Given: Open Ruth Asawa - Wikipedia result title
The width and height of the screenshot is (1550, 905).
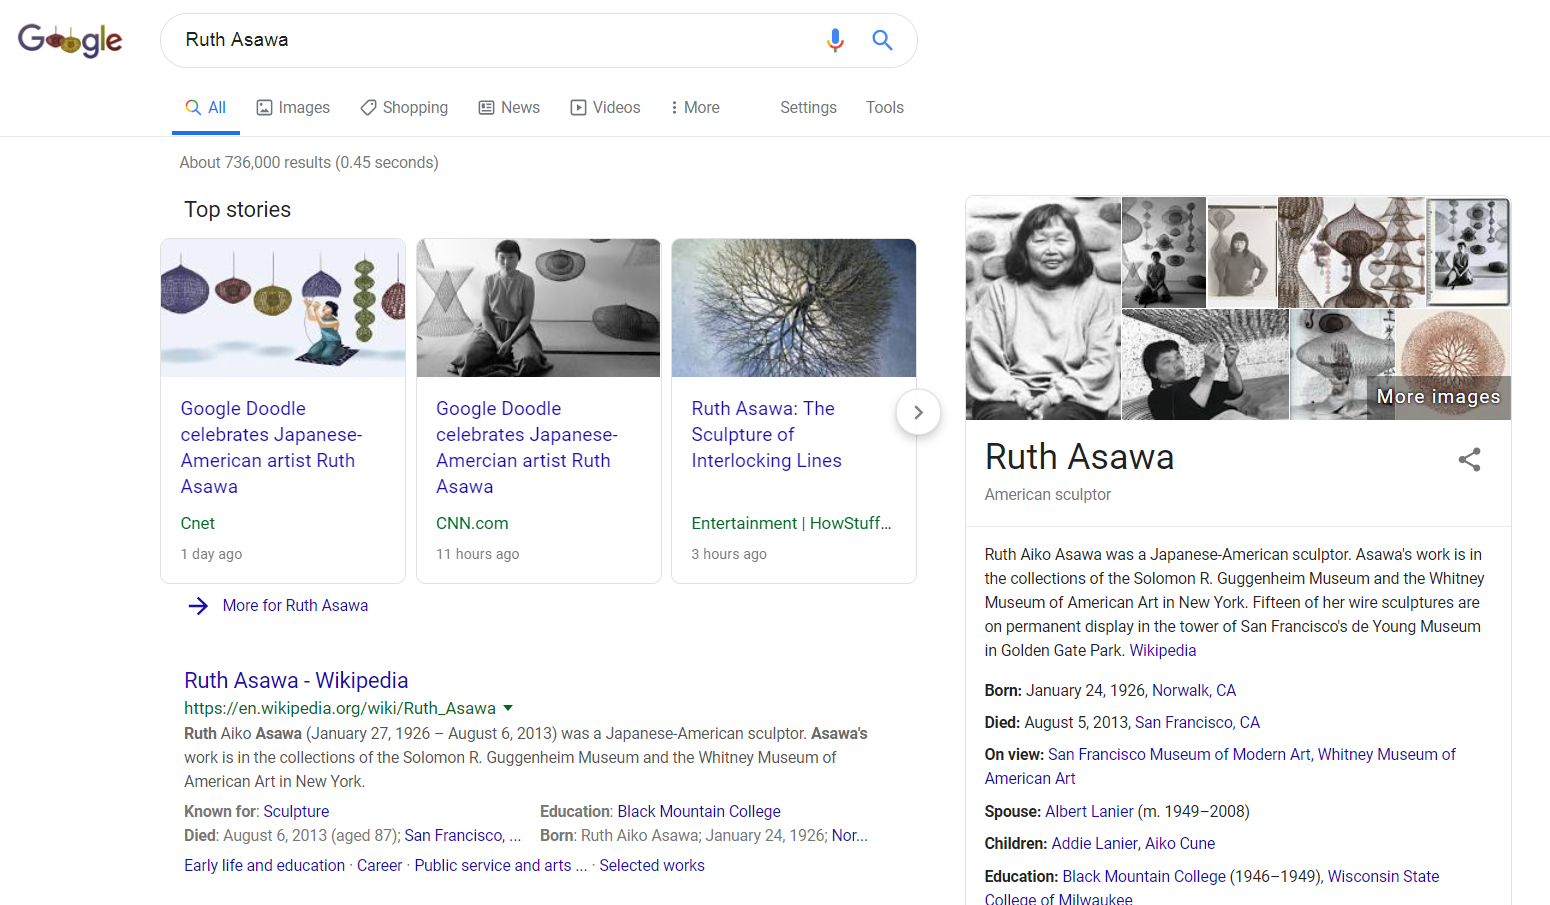Looking at the screenshot, I should pos(296,680).
